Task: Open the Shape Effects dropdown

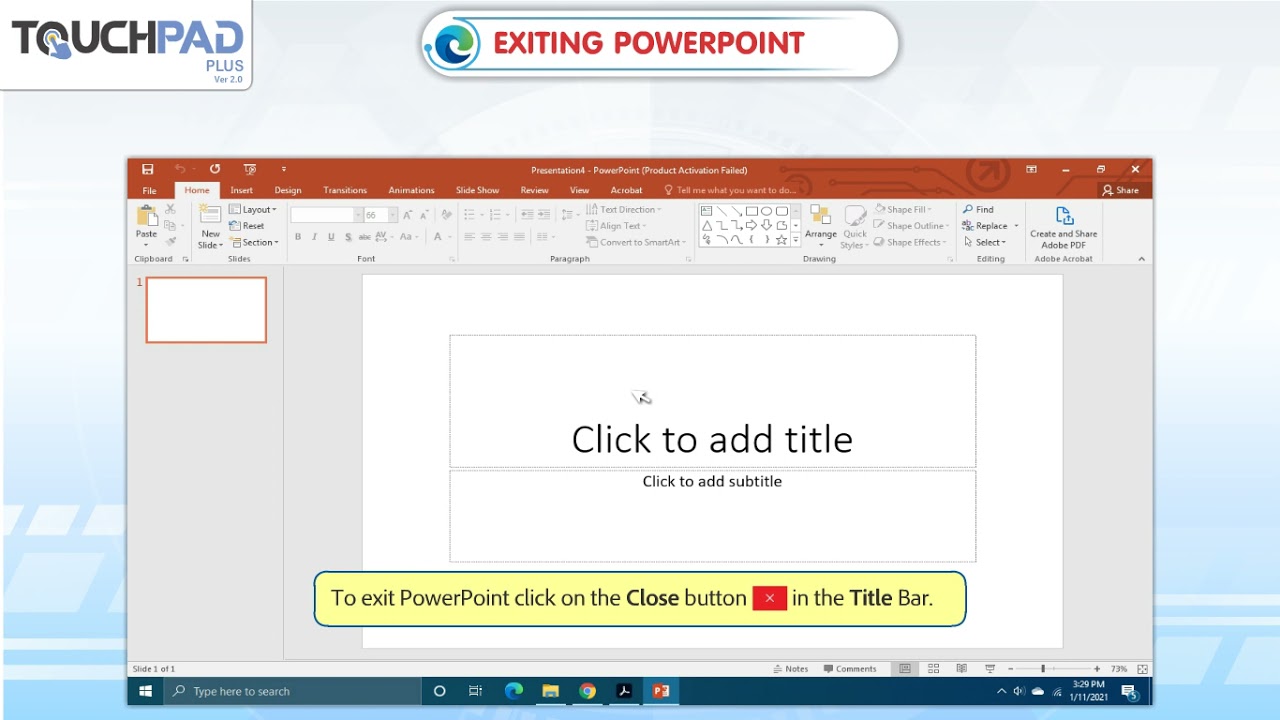Action: click(910, 242)
